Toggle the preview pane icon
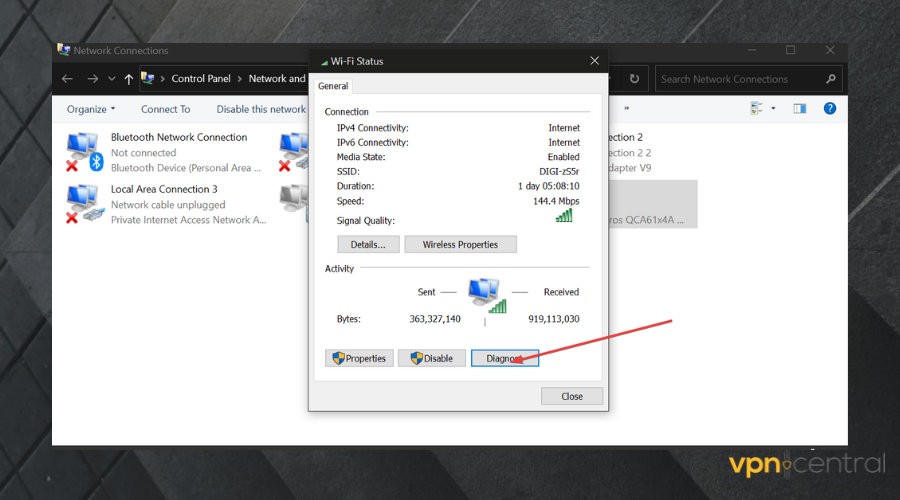Viewport: 900px width, 500px height. 799,109
